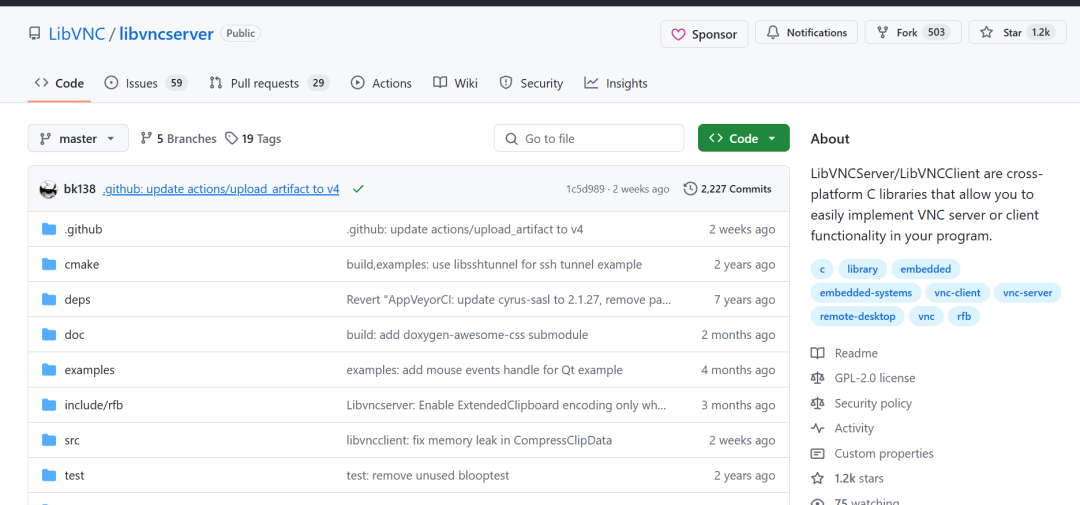
Task: Click the Activity pulse icon
Action: coord(818,428)
